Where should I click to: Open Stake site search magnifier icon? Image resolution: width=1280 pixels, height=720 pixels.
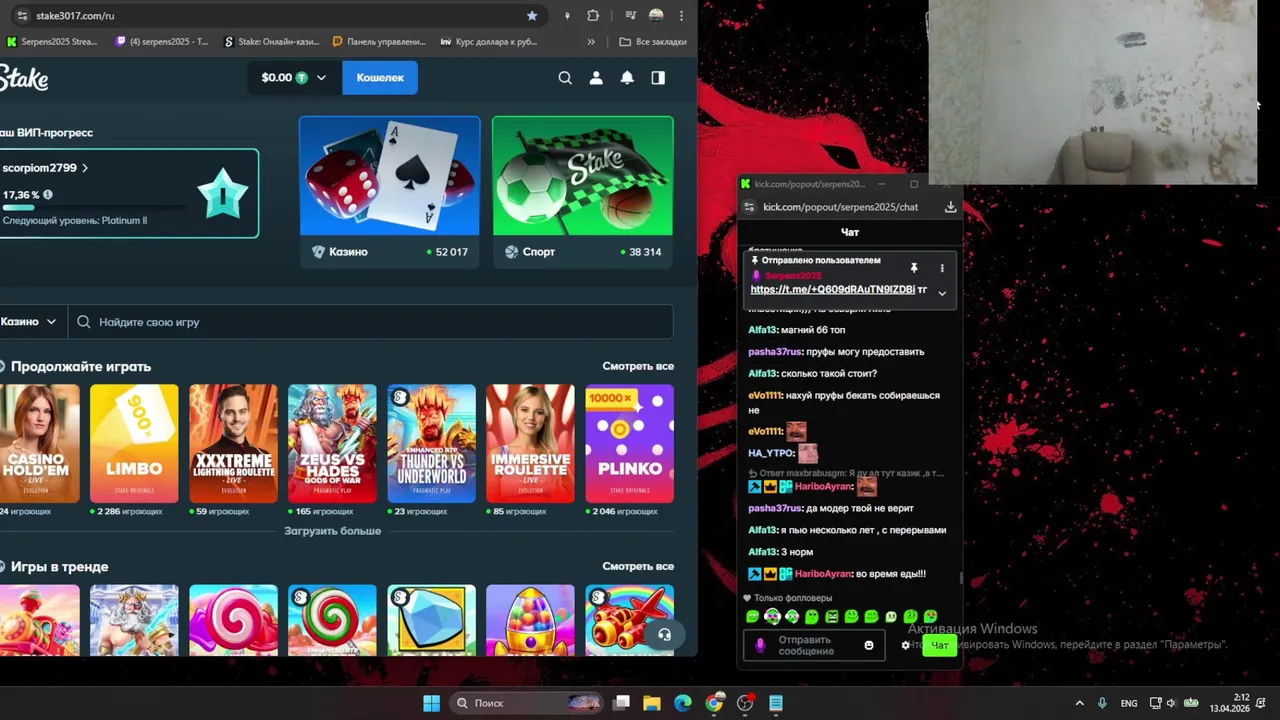(565, 78)
